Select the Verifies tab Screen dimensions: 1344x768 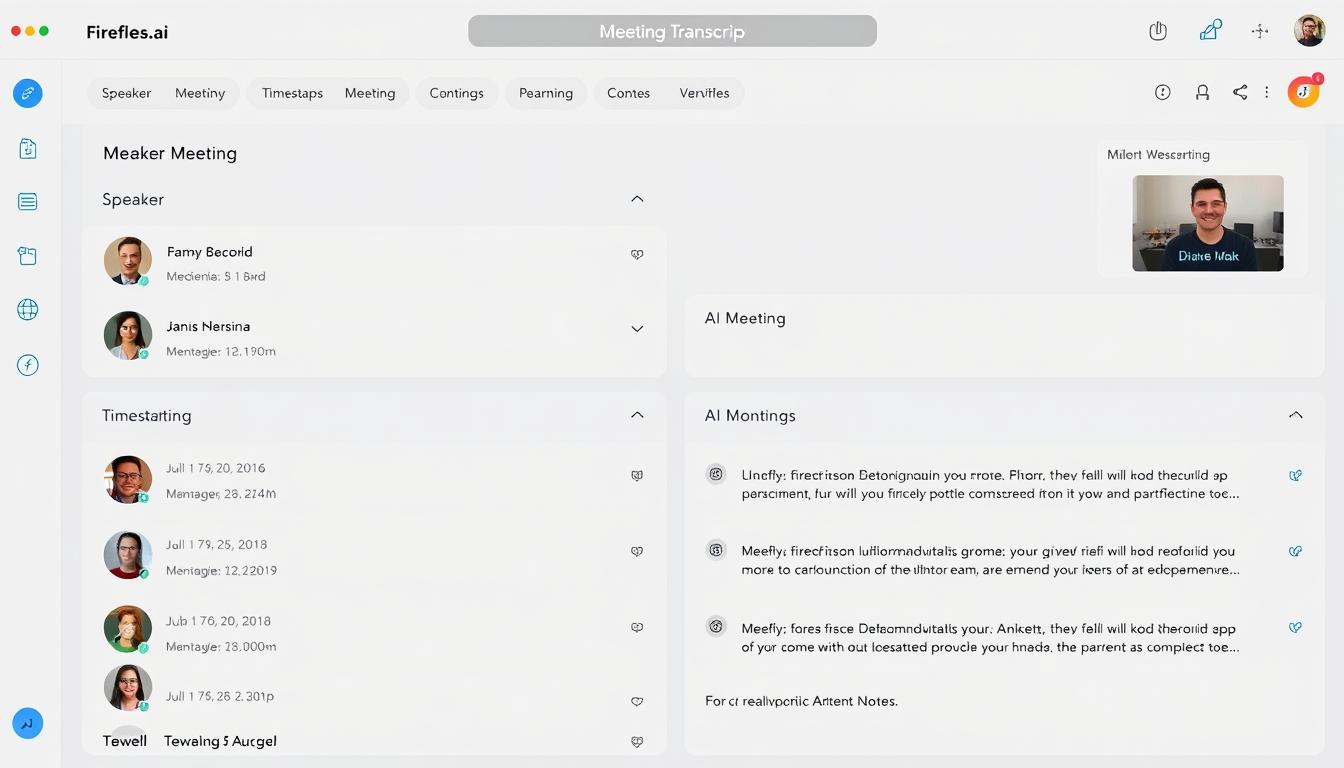(704, 92)
